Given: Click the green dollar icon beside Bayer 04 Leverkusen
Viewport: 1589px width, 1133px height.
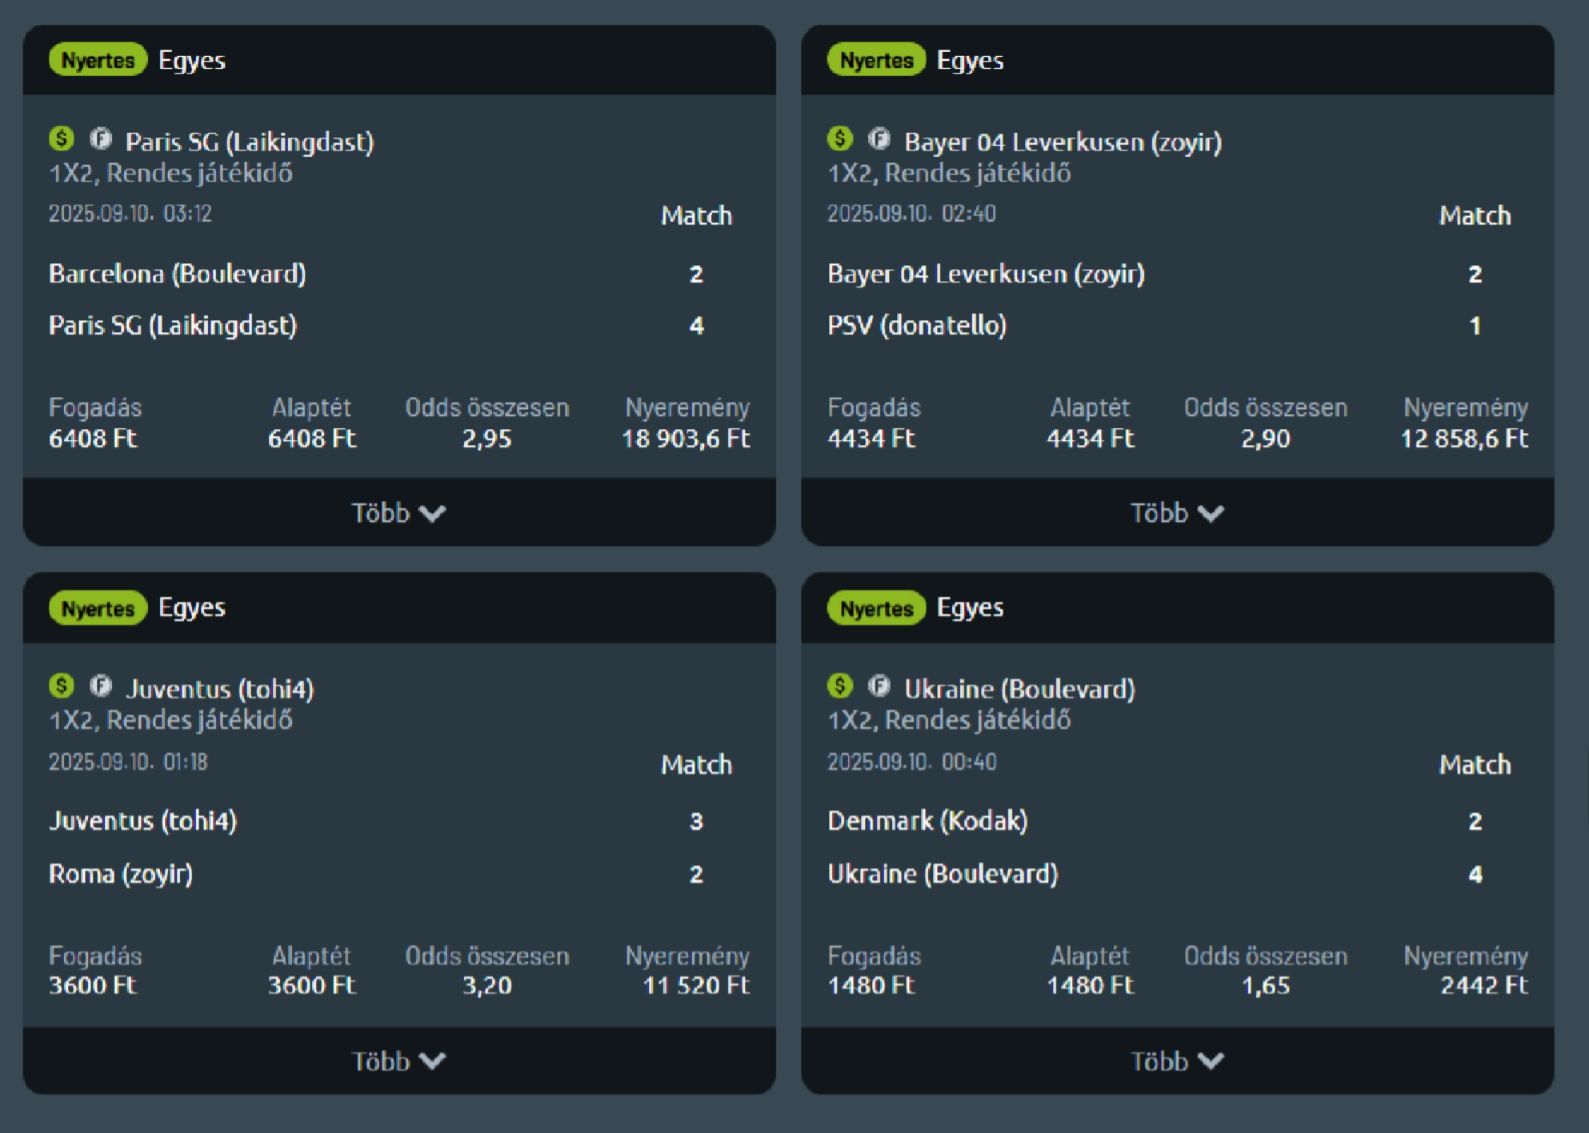Looking at the screenshot, I should pyautogui.click(x=840, y=139).
